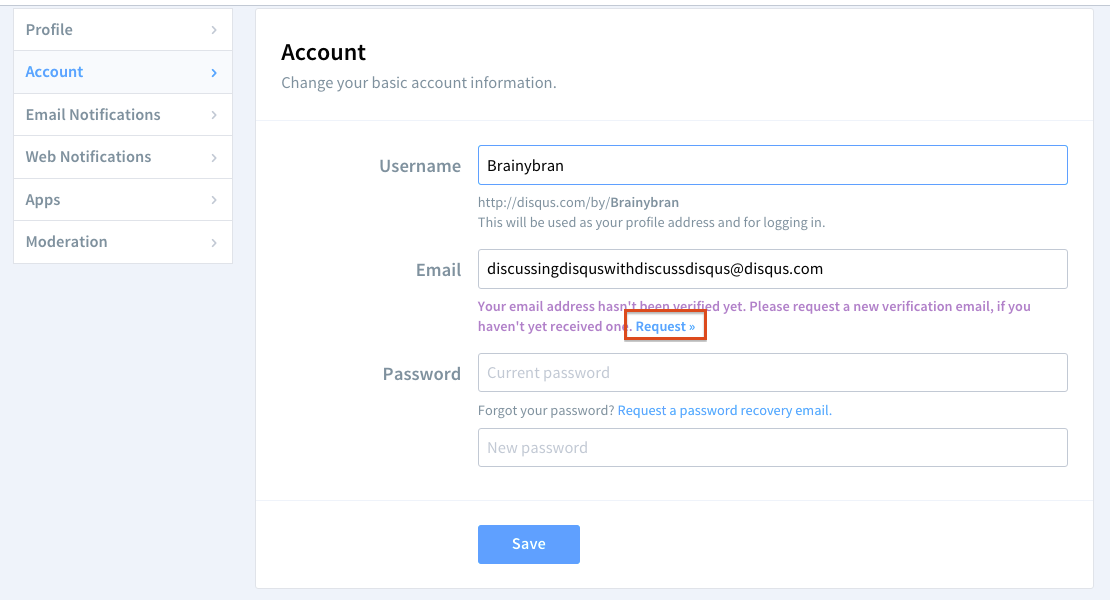Select the Account sidebar item
Viewport: 1110px width, 600px height.
54,72
